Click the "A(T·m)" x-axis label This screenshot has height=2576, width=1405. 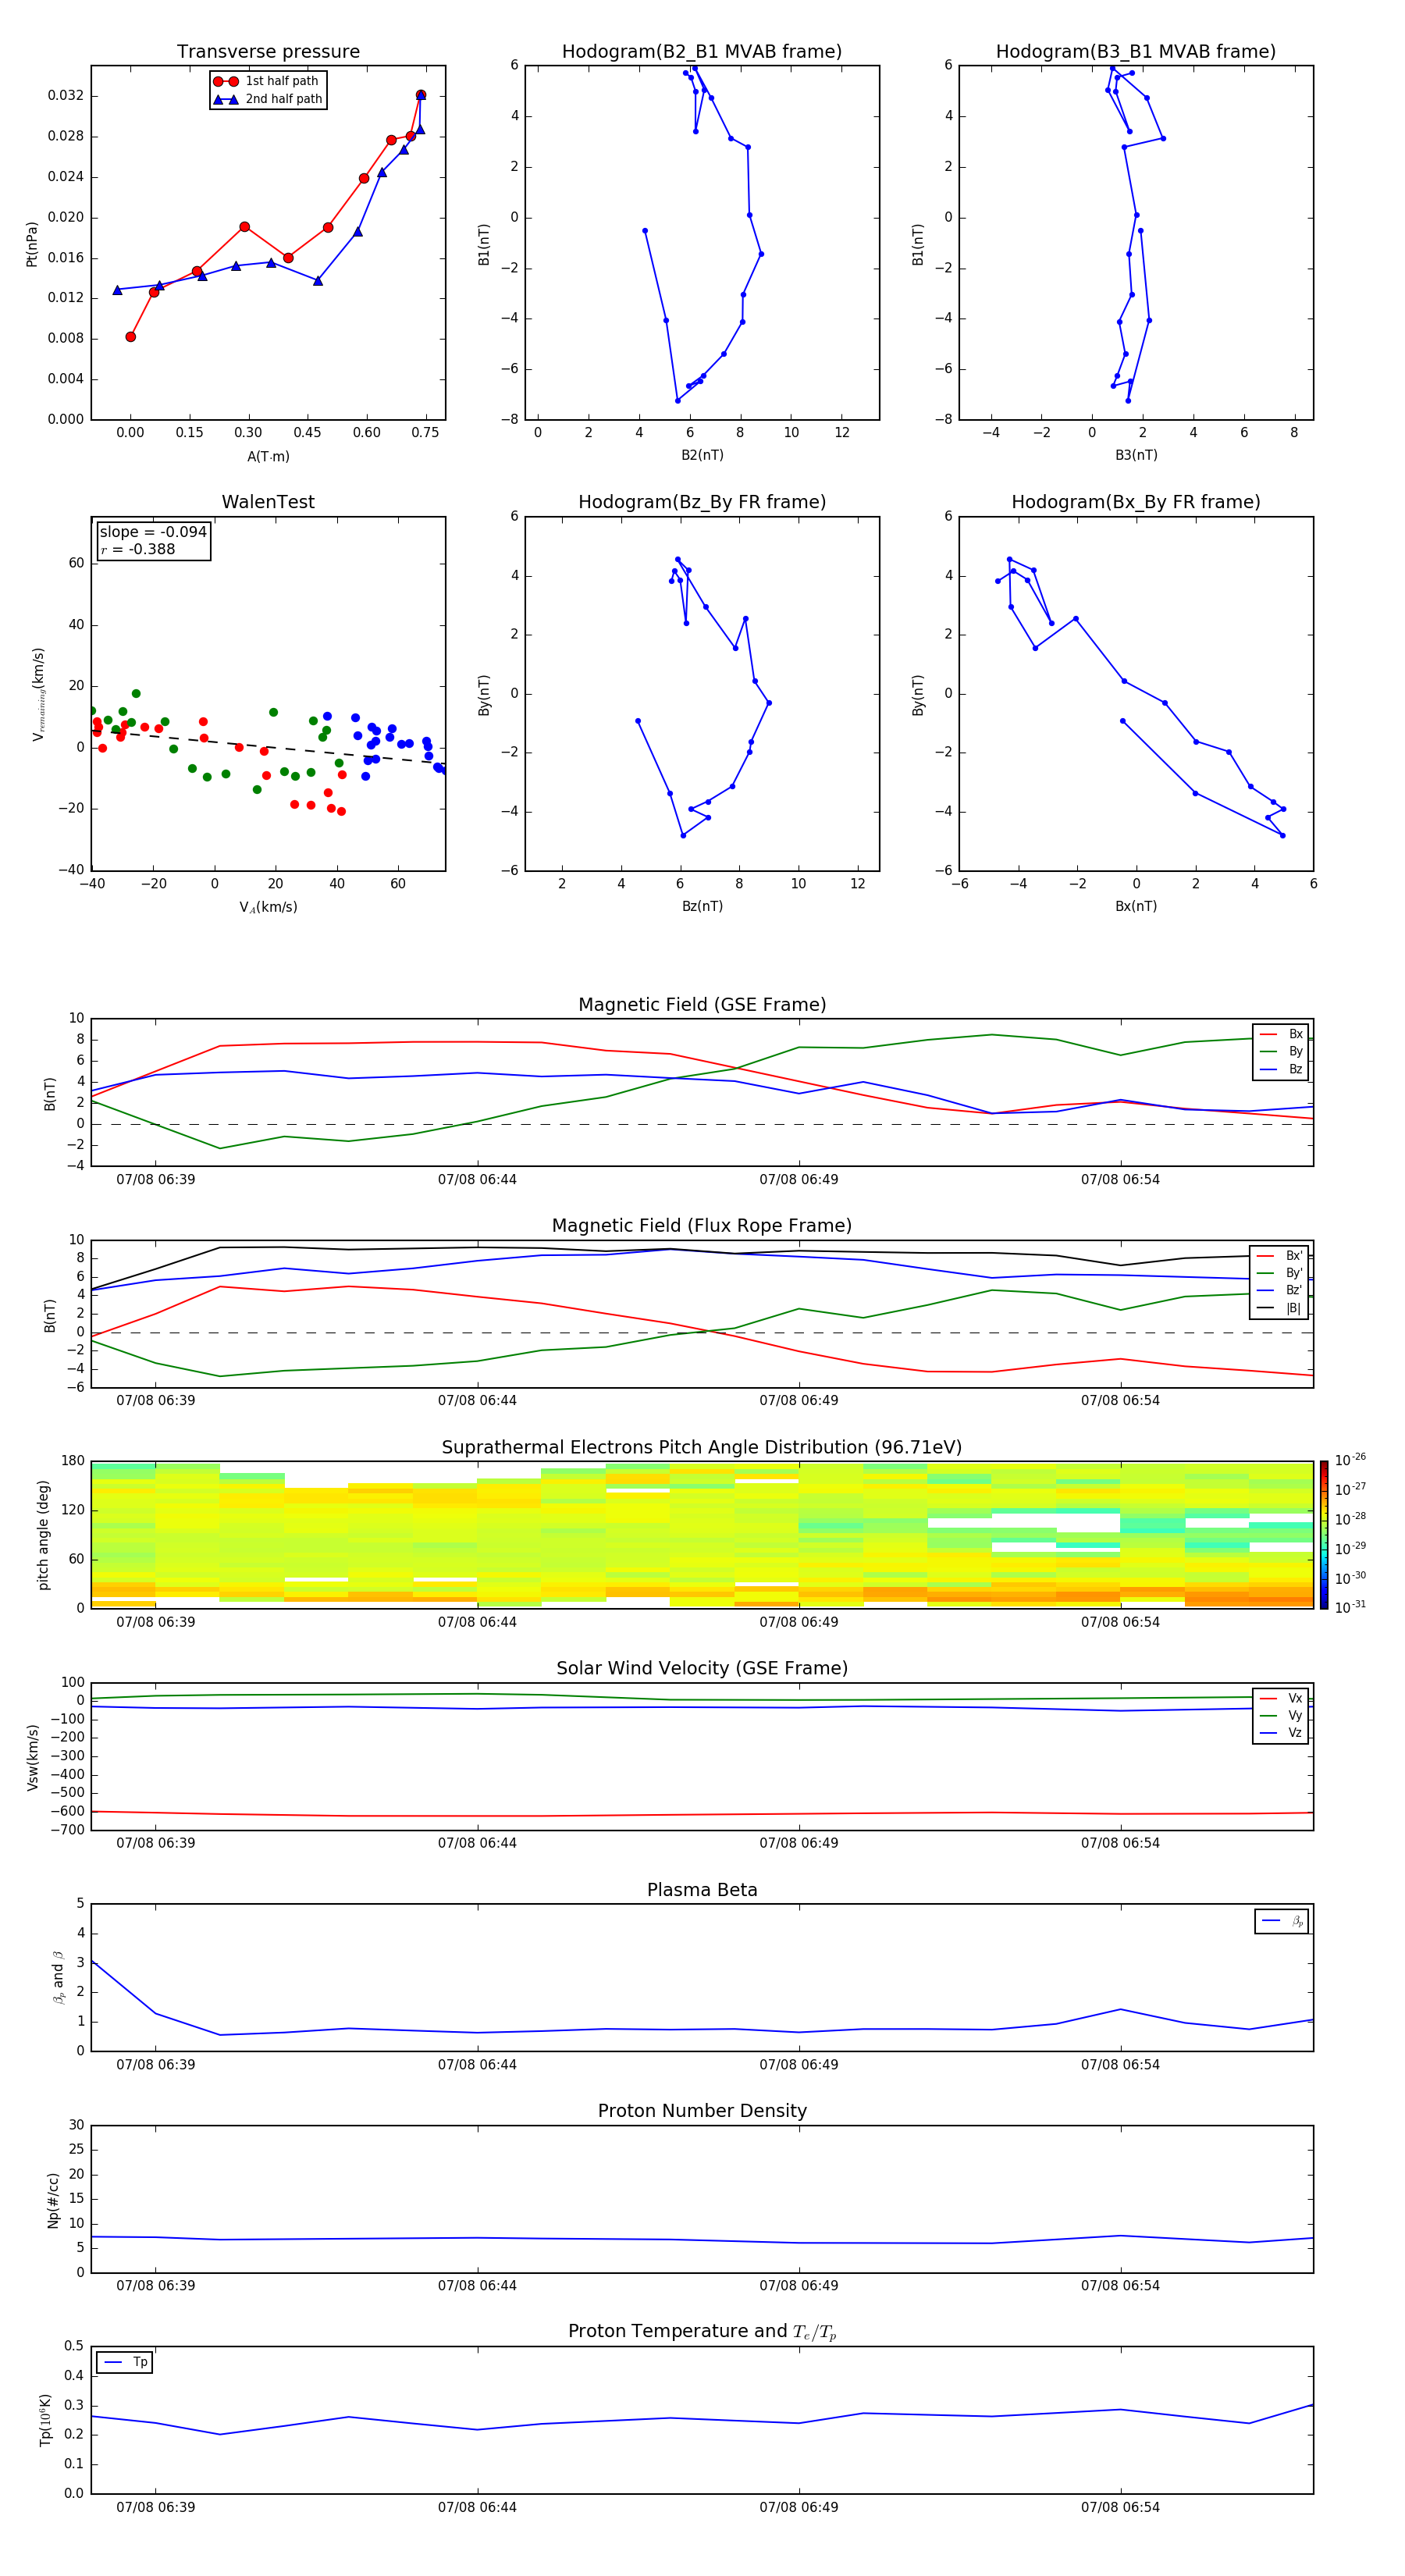pos(268,457)
